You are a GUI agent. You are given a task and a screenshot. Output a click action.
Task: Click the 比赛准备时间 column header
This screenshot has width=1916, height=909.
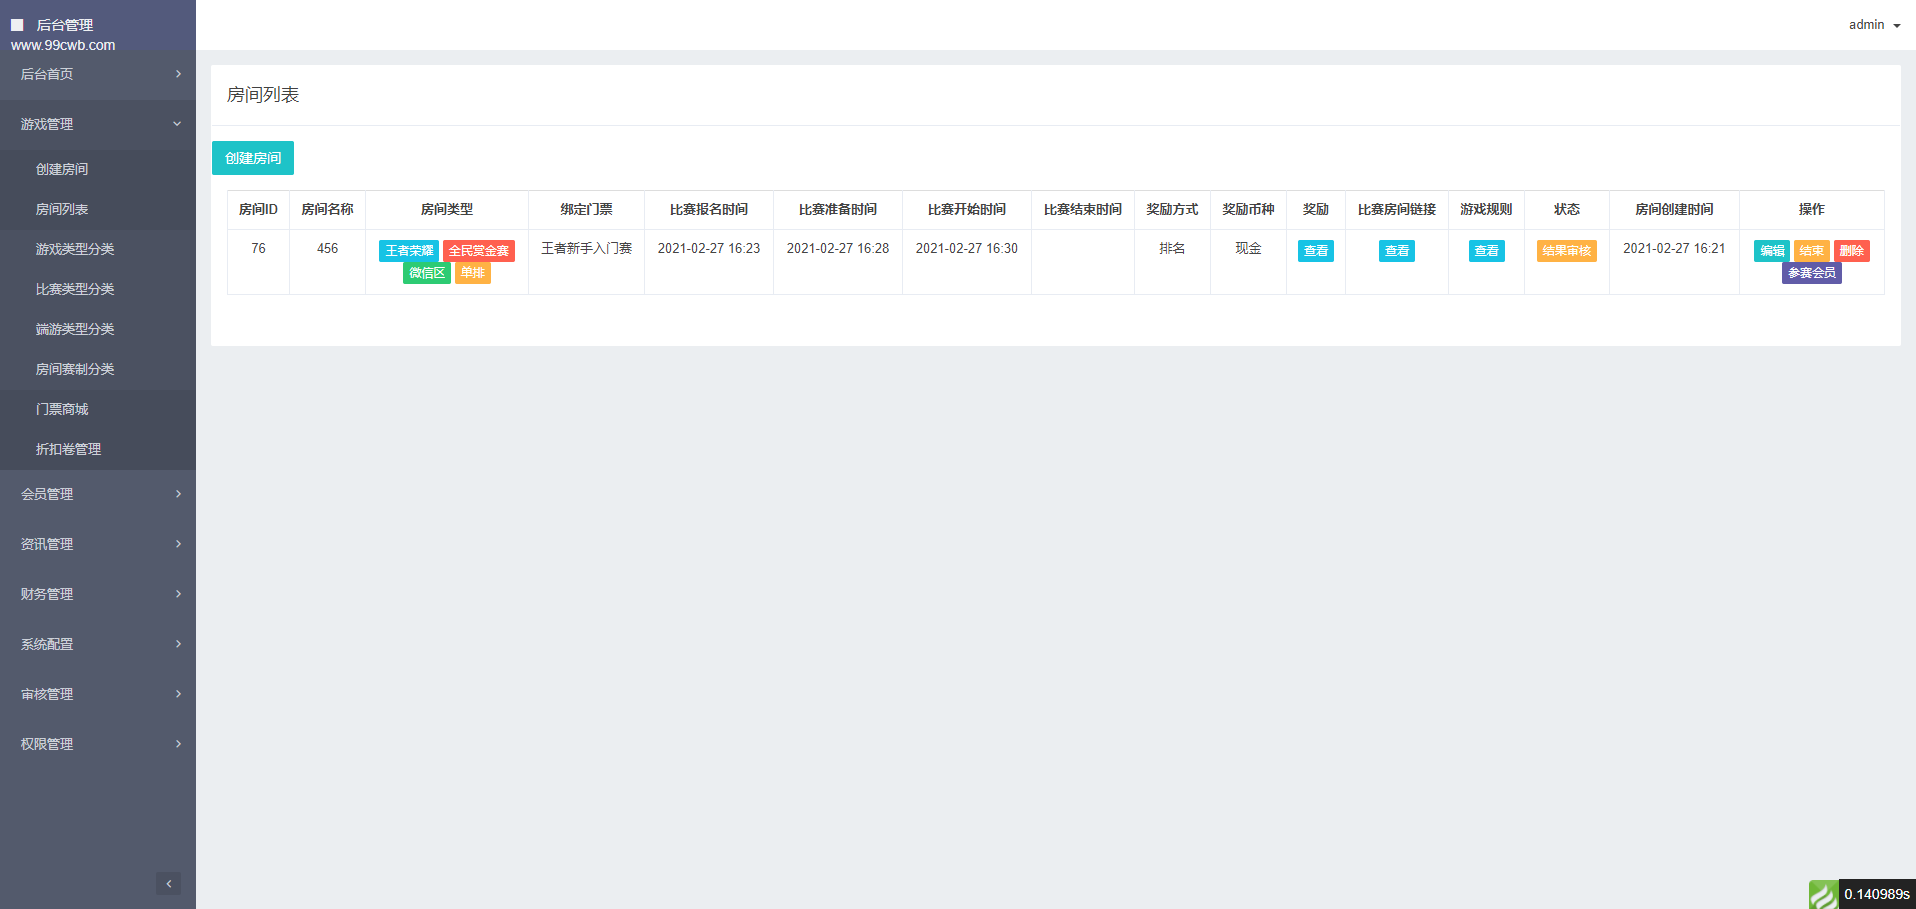pos(838,210)
